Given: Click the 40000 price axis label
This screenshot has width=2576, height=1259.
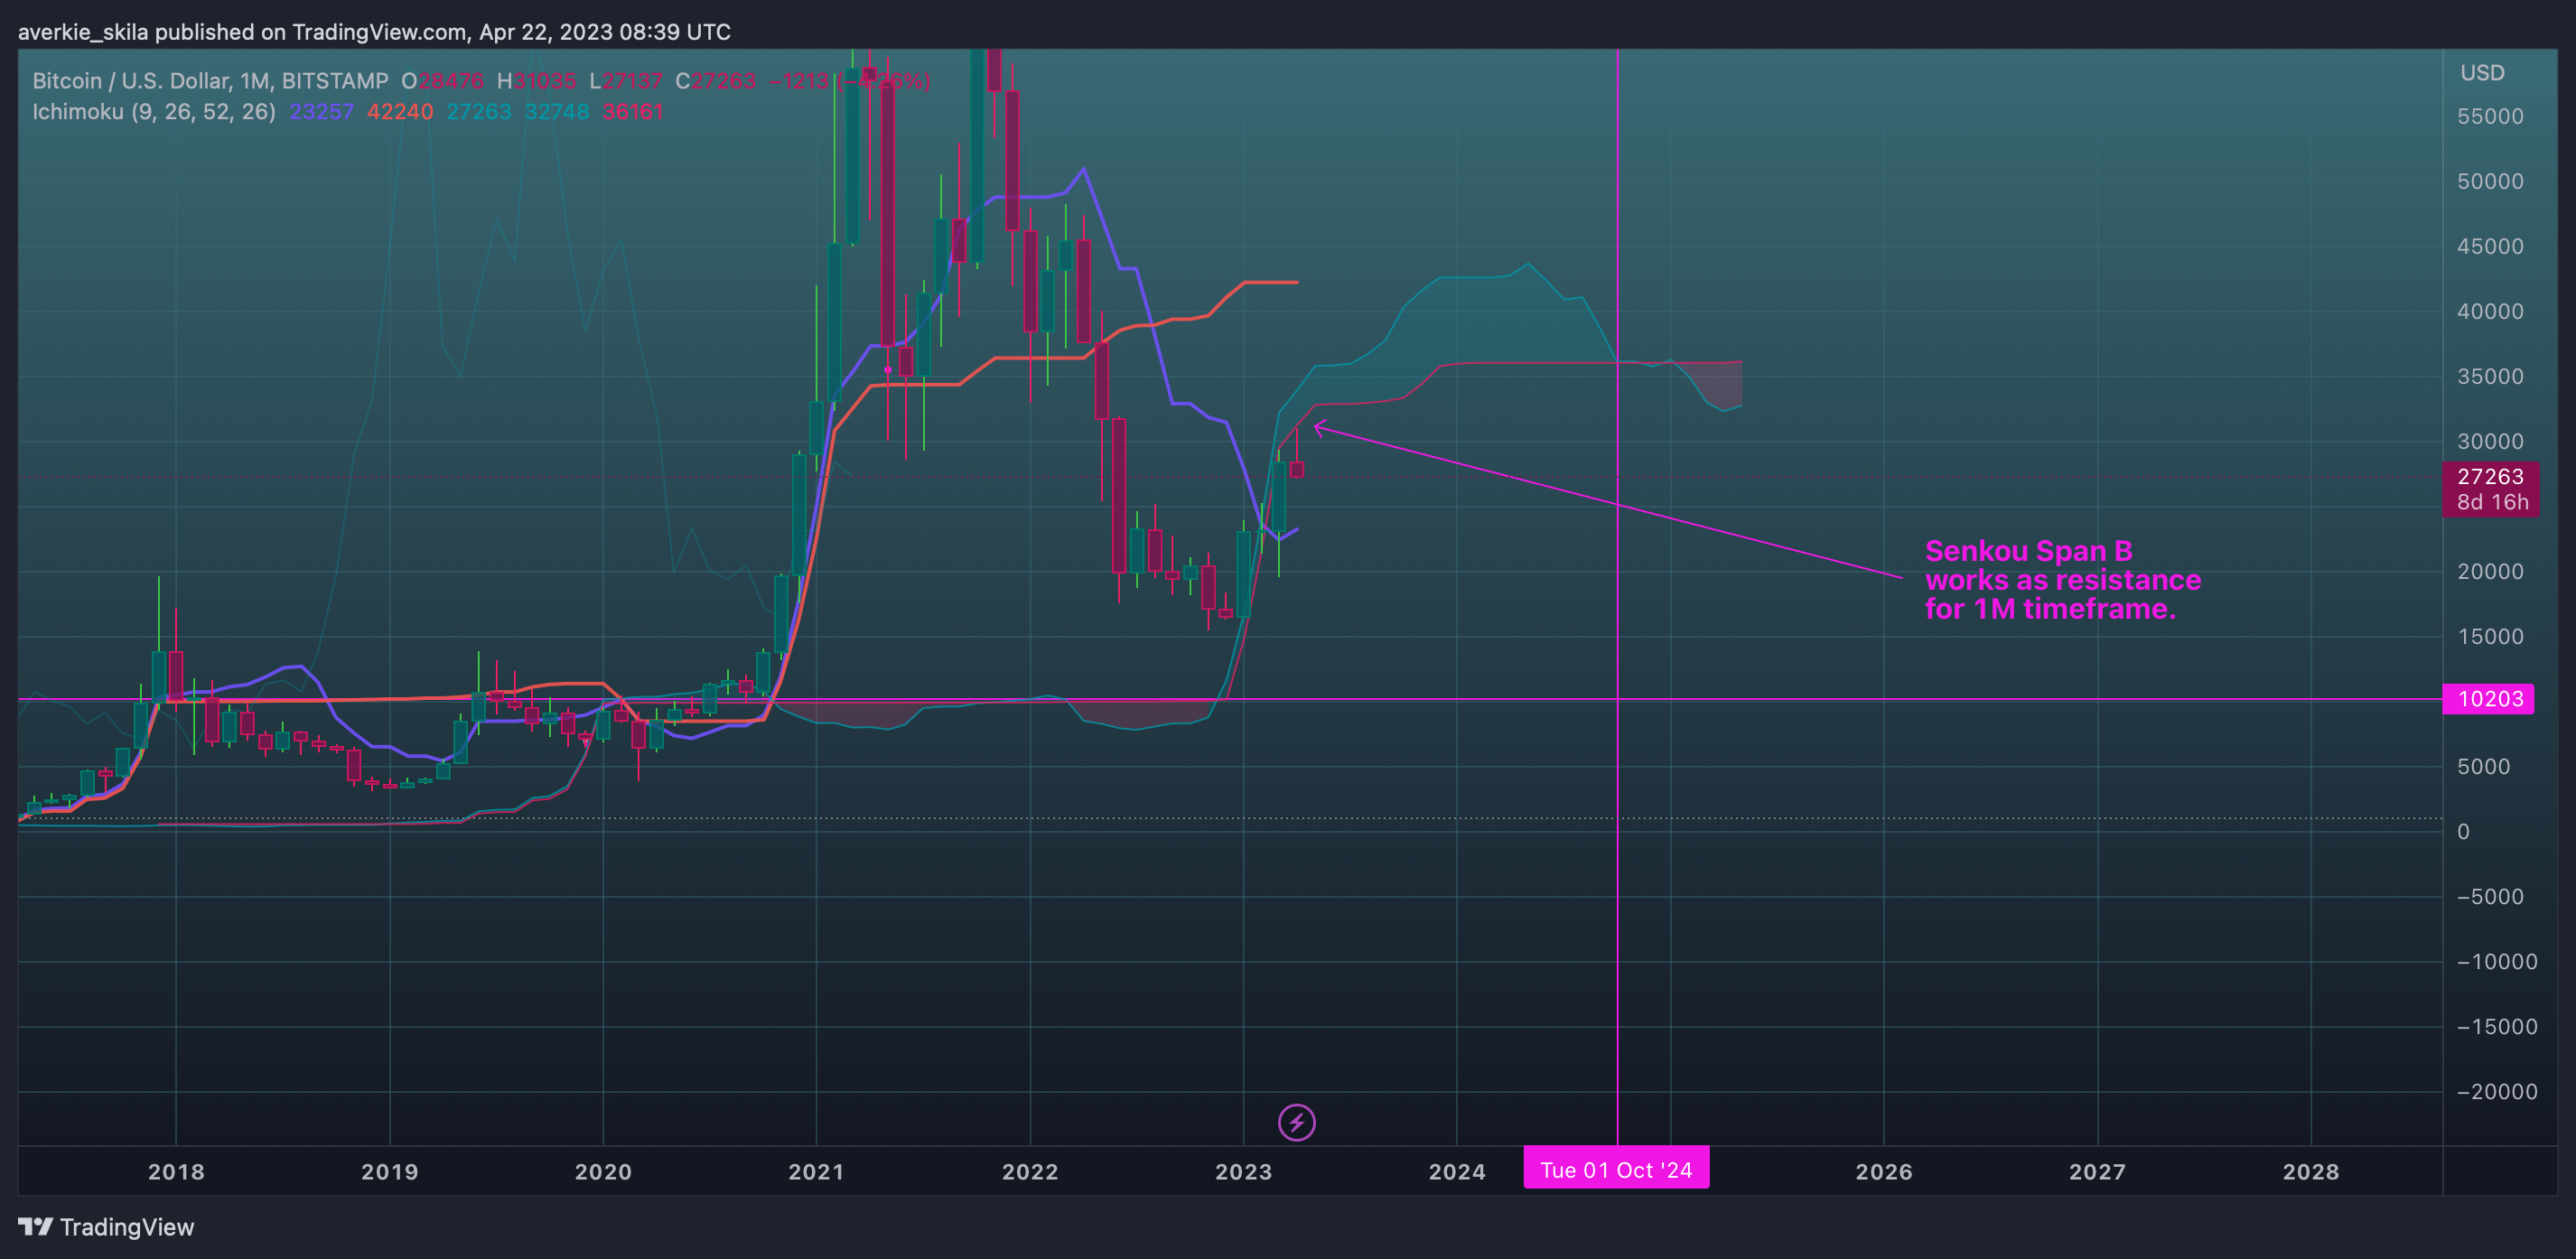Looking at the screenshot, I should (2490, 312).
